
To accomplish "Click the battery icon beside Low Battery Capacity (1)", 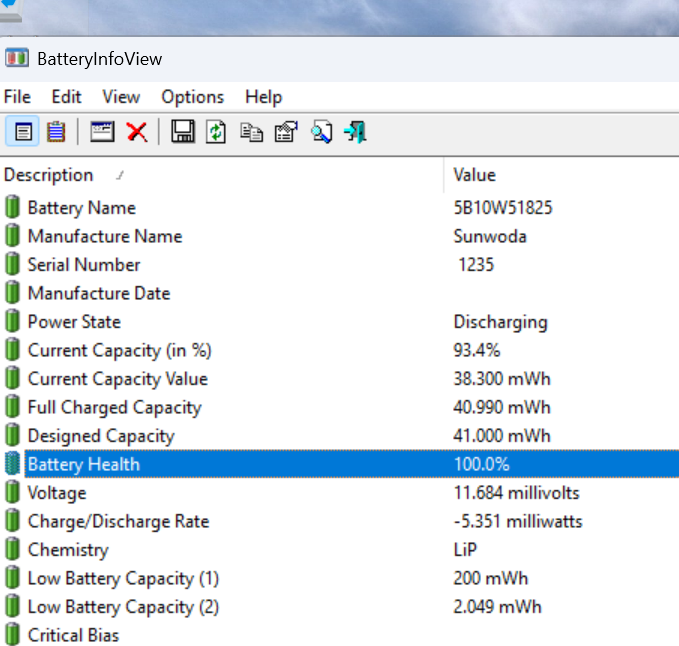I will pyautogui.click(x=13, y=577).
